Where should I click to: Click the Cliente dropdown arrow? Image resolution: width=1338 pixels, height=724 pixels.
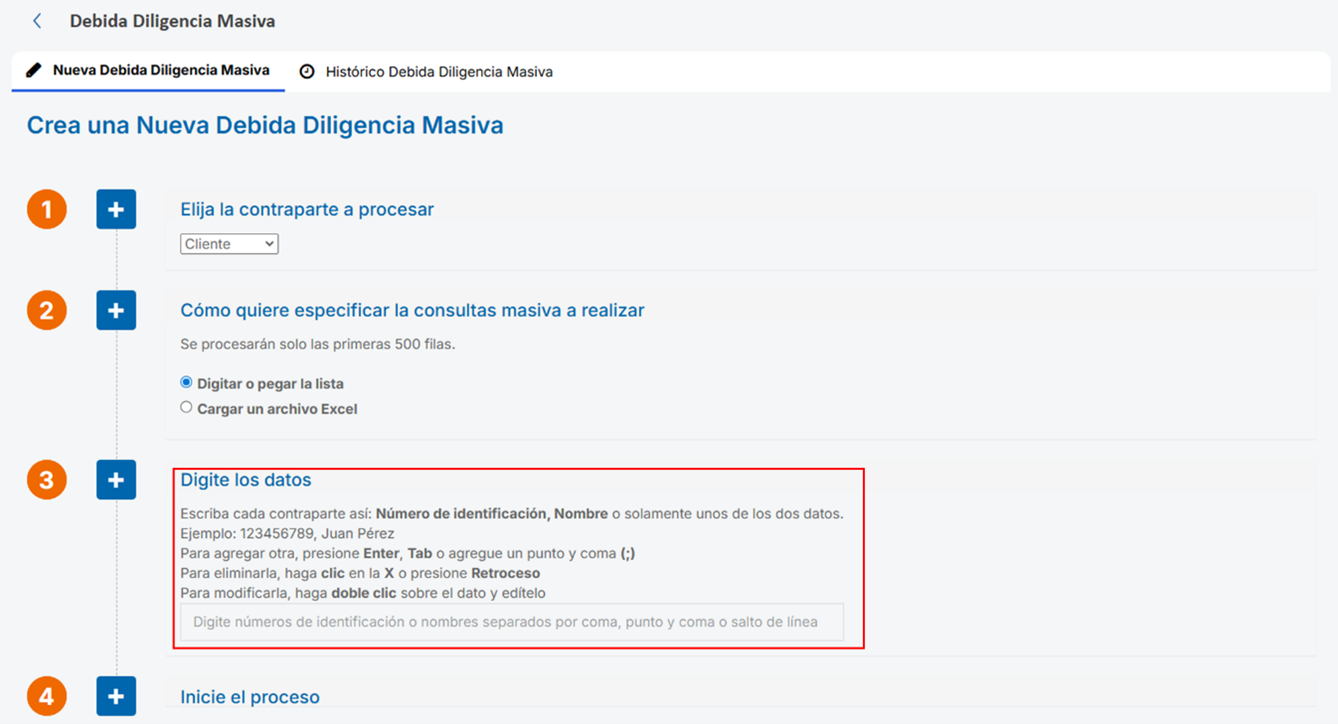(x=266, y=243)
